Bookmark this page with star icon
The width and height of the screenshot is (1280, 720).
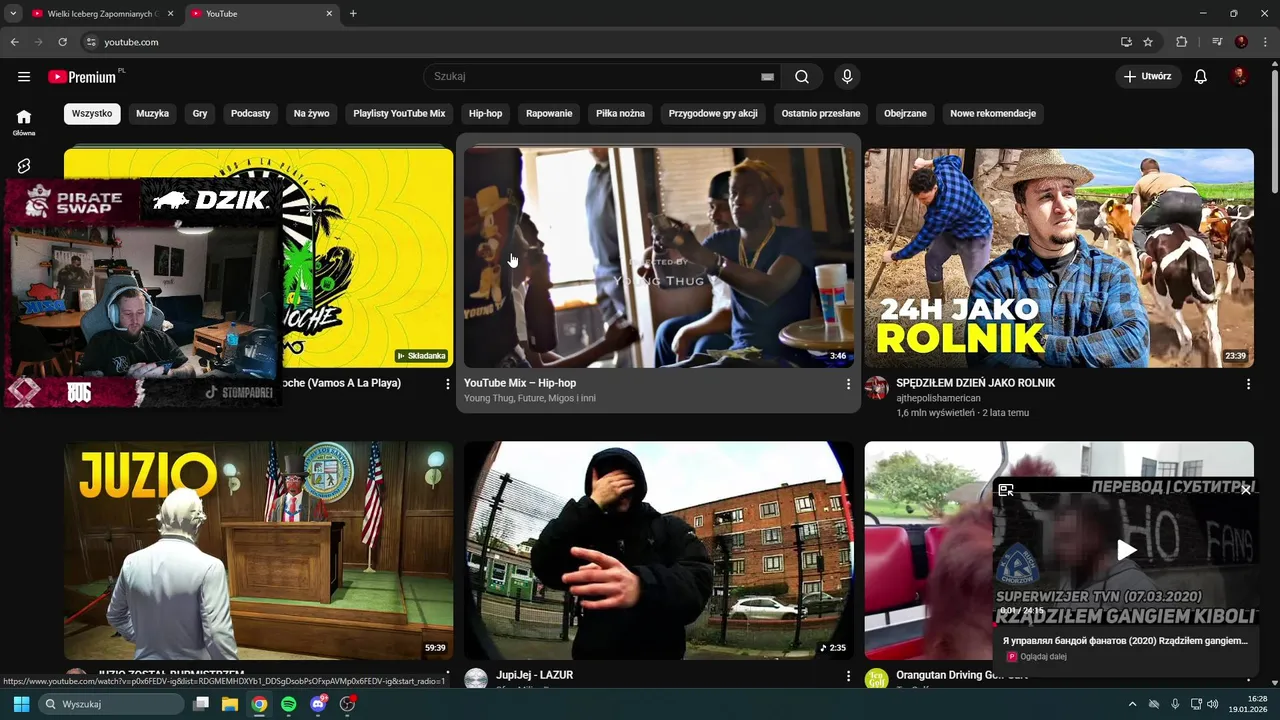pyautogui.click(x=1148, y=42)
